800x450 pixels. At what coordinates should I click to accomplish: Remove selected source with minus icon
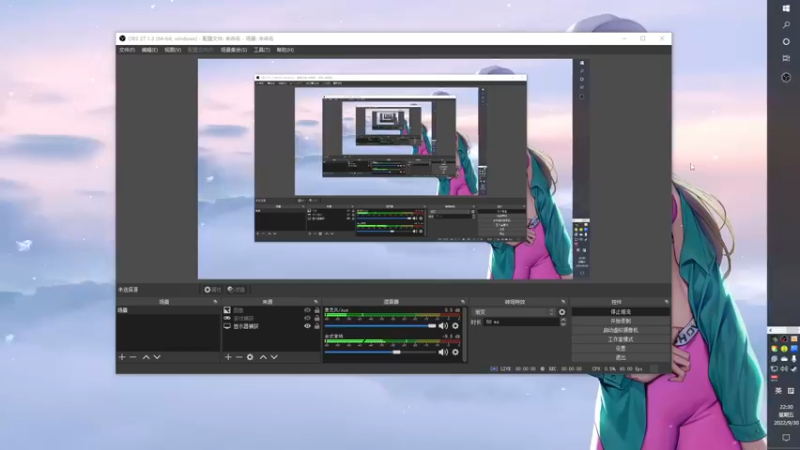[239, 357]
